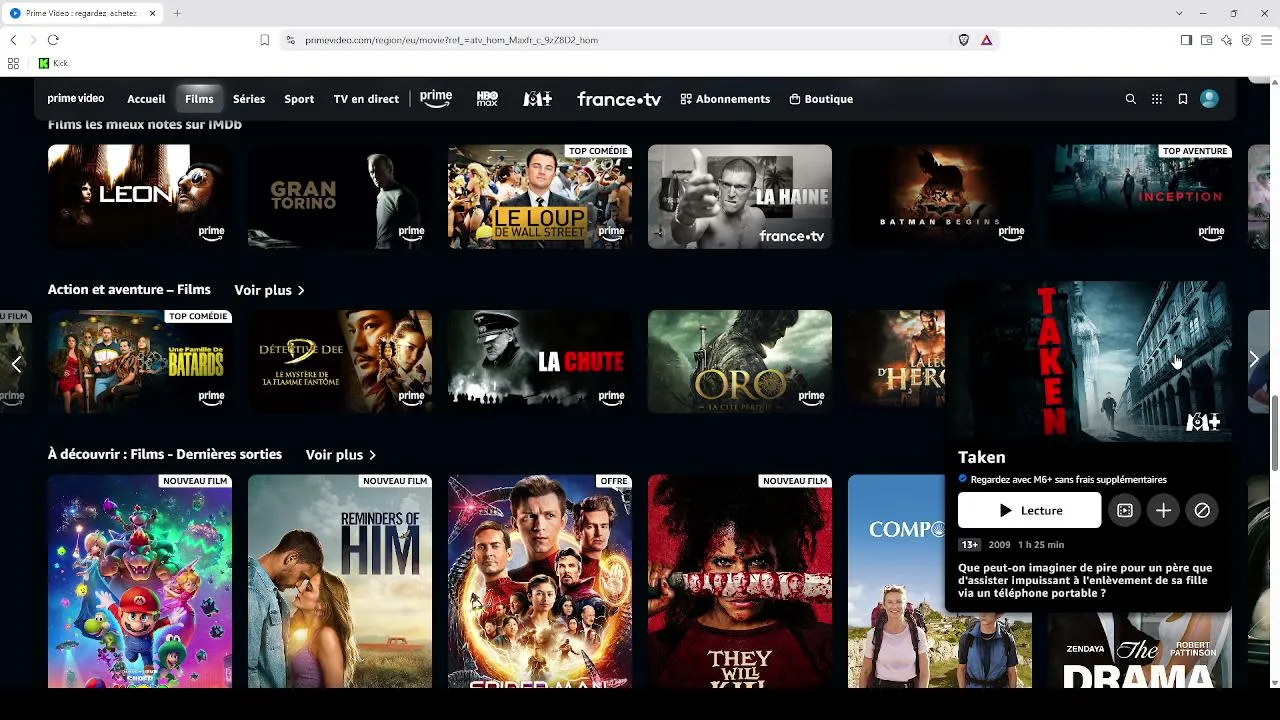Play Taken with the Lecture button
Viewport: 1280px width, 720px height.
pyautogui.click(x=1029, y=511)
